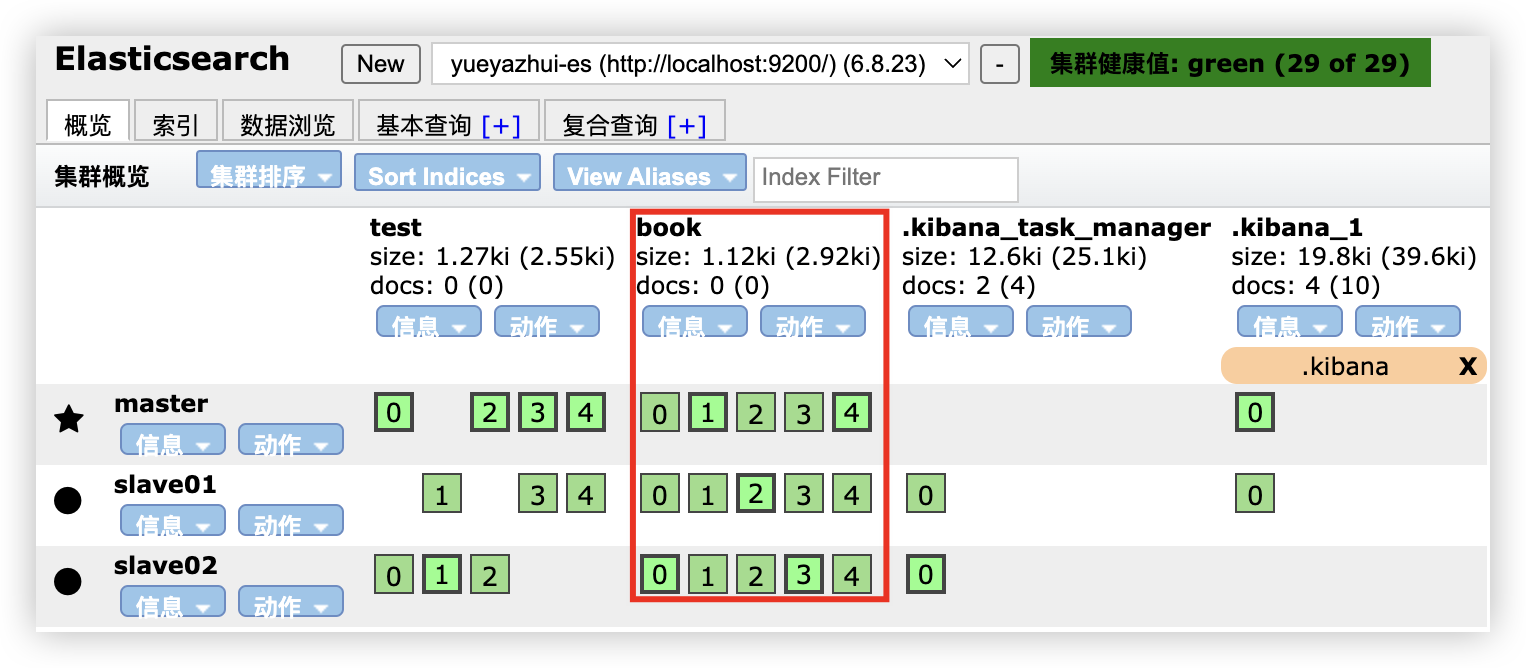Open 信息 menu for the master node
This screenshot has height=668, width=1526.
click(173, 440)
